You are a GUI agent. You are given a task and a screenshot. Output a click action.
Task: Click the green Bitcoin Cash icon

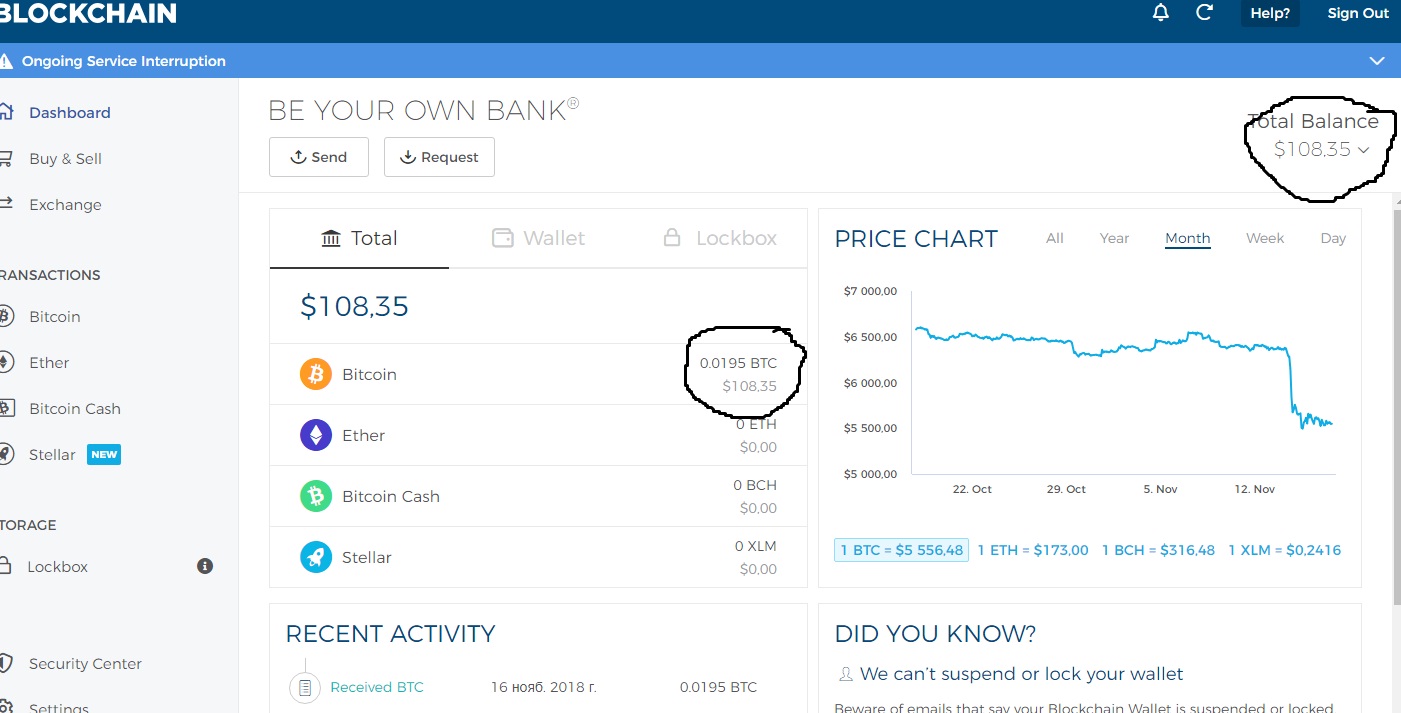pyautogui.click(x=316, y=496)
